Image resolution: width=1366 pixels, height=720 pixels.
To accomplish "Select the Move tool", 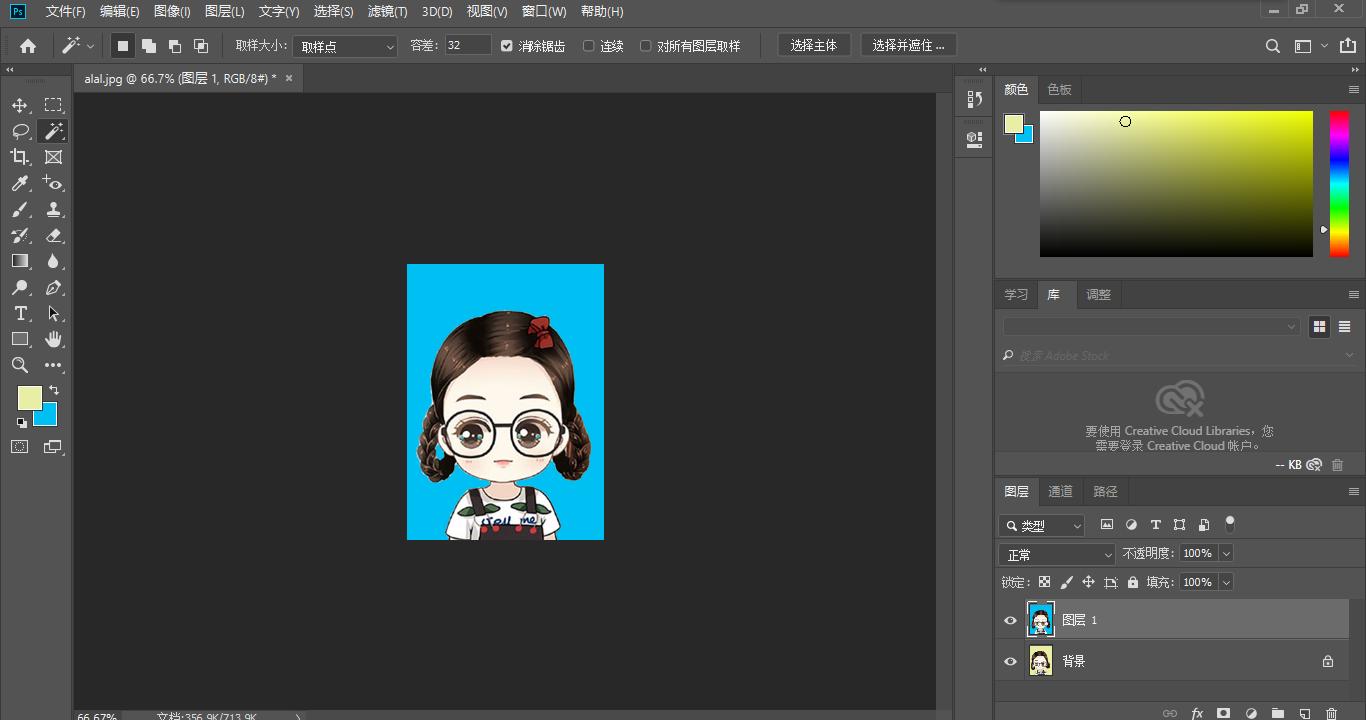I will click(x=20, y=105).
